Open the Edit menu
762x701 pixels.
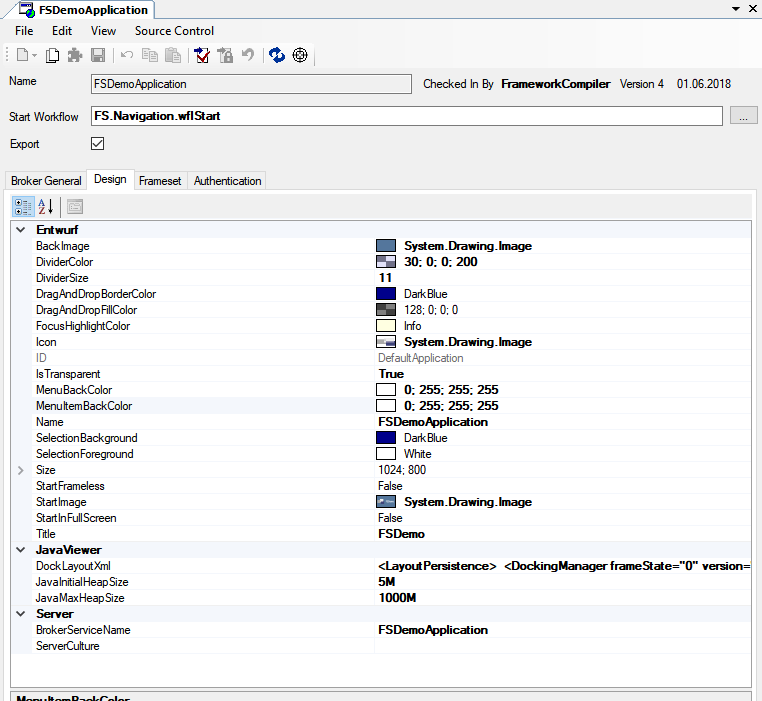[x=62, y=31]
